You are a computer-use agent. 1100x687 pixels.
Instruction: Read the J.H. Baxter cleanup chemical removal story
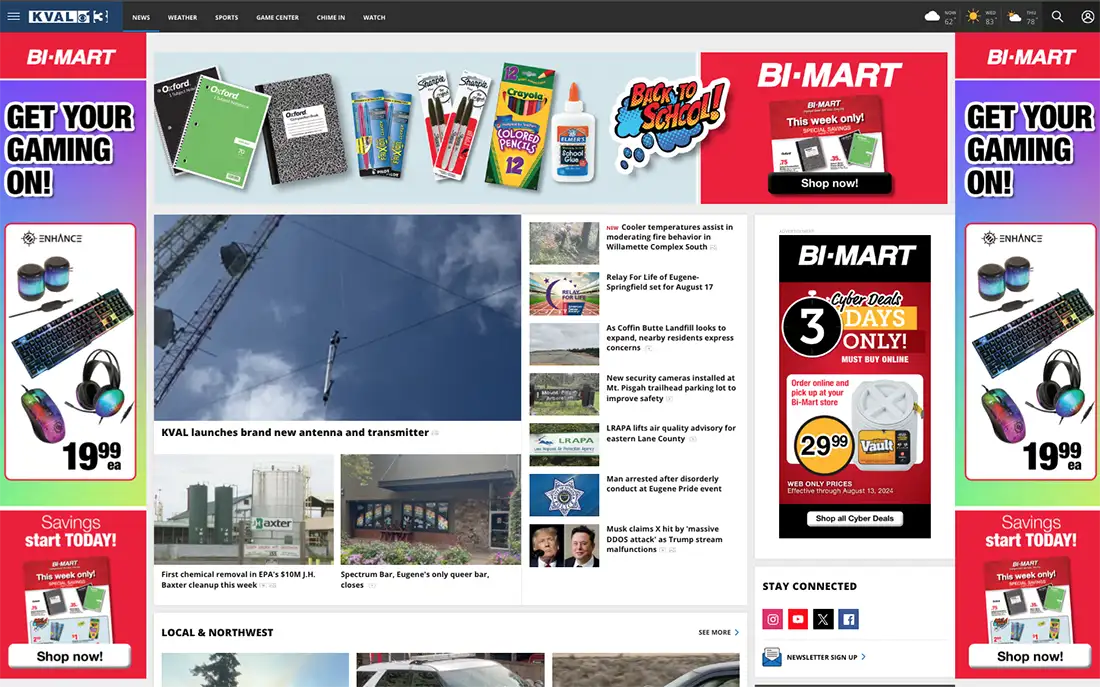click(x=239, y=580)
